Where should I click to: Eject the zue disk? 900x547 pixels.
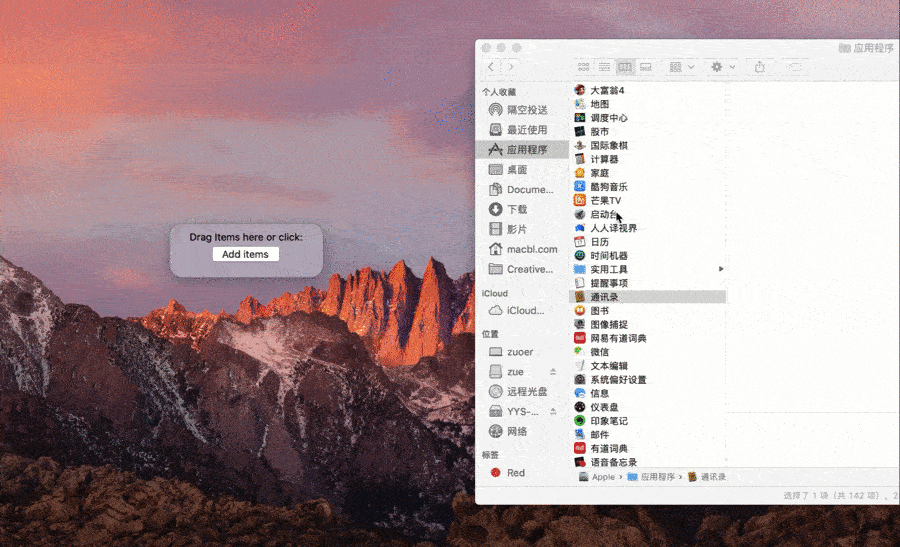tap(553, 372)
